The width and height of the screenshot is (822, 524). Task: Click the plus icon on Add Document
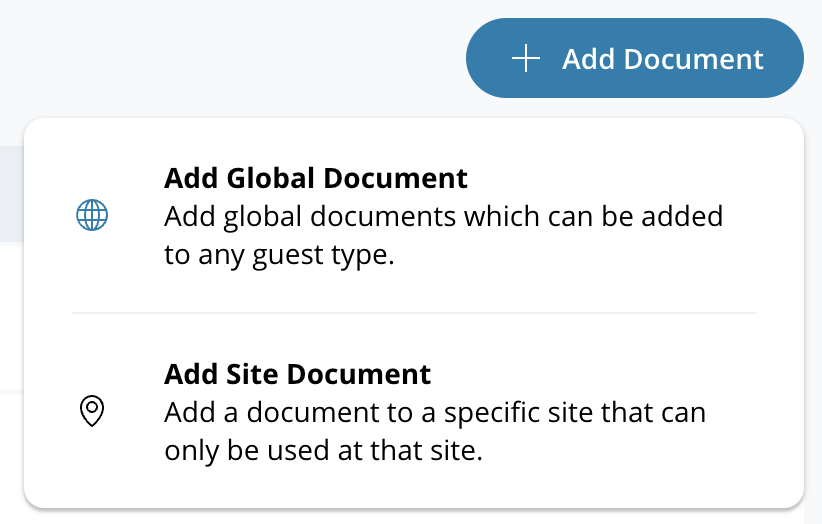point(525,59)
